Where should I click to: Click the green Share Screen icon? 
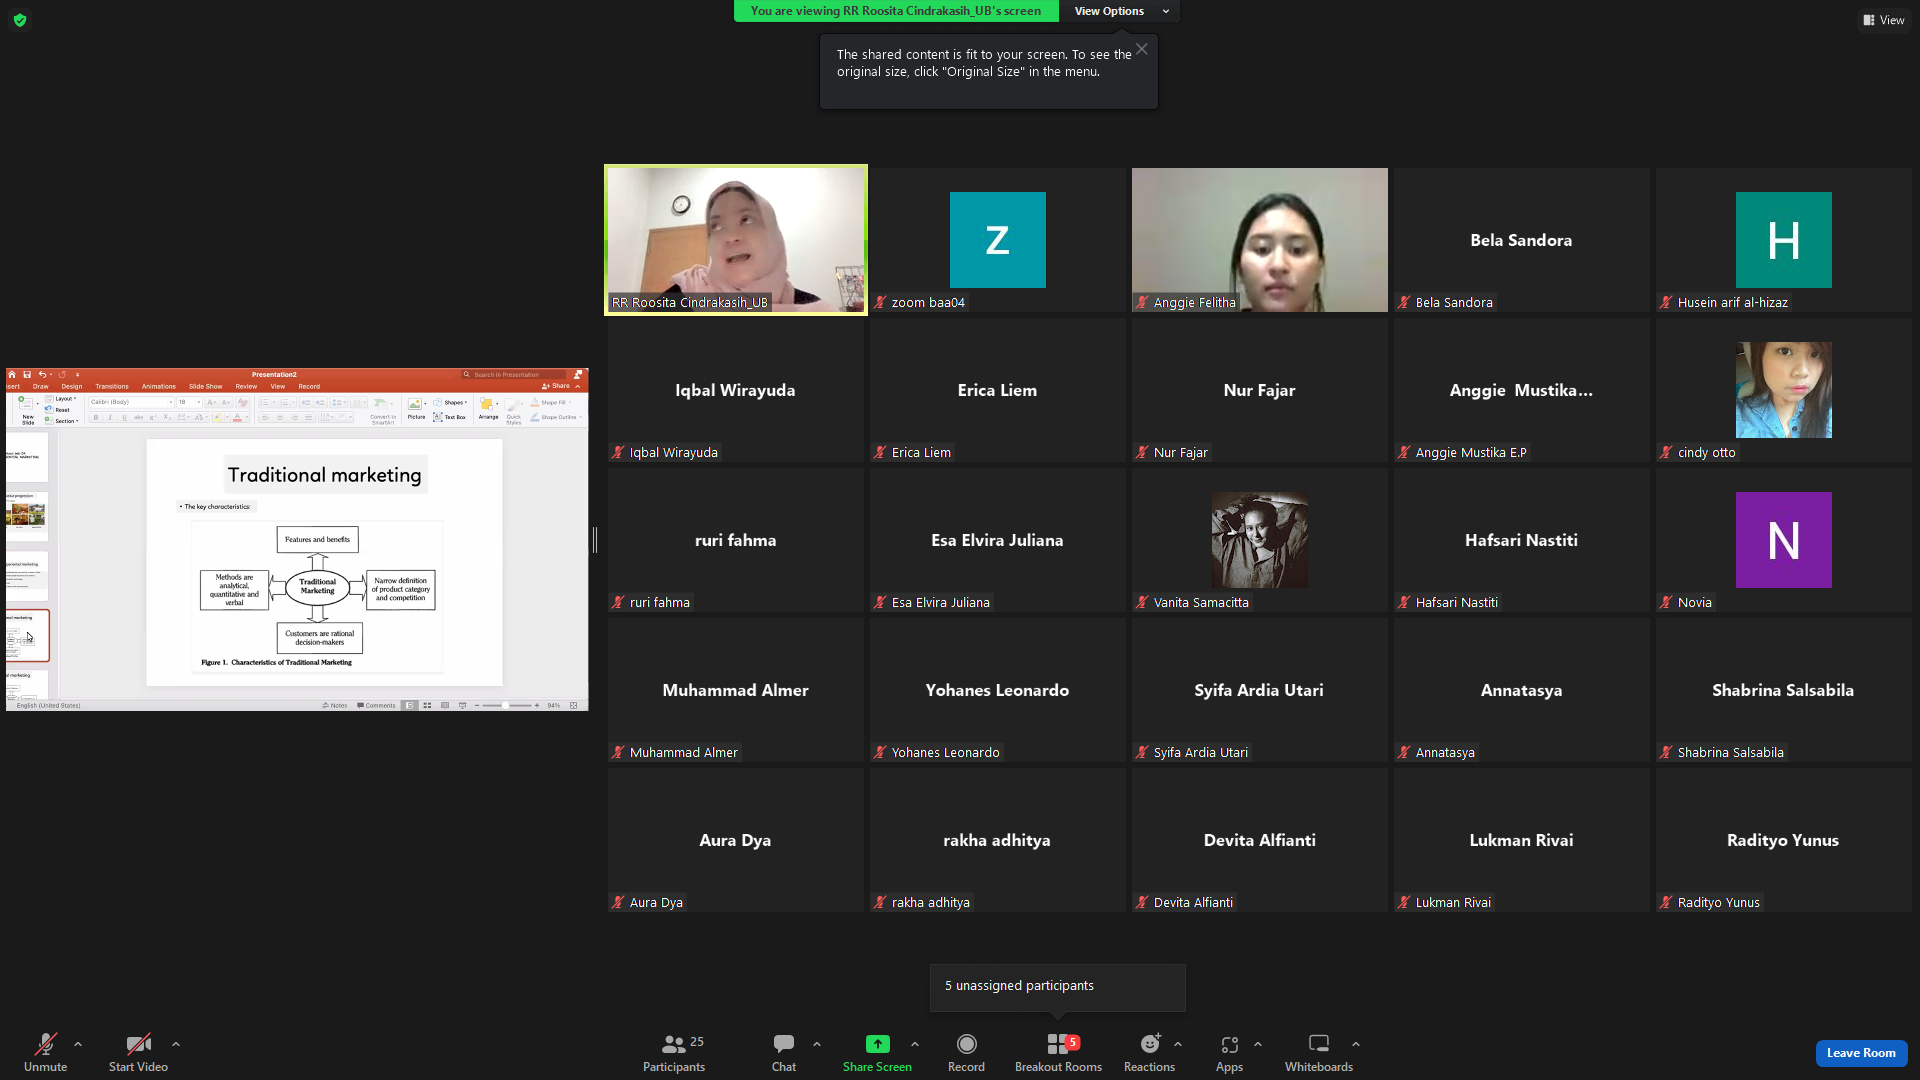click(x=877, y=1044)
